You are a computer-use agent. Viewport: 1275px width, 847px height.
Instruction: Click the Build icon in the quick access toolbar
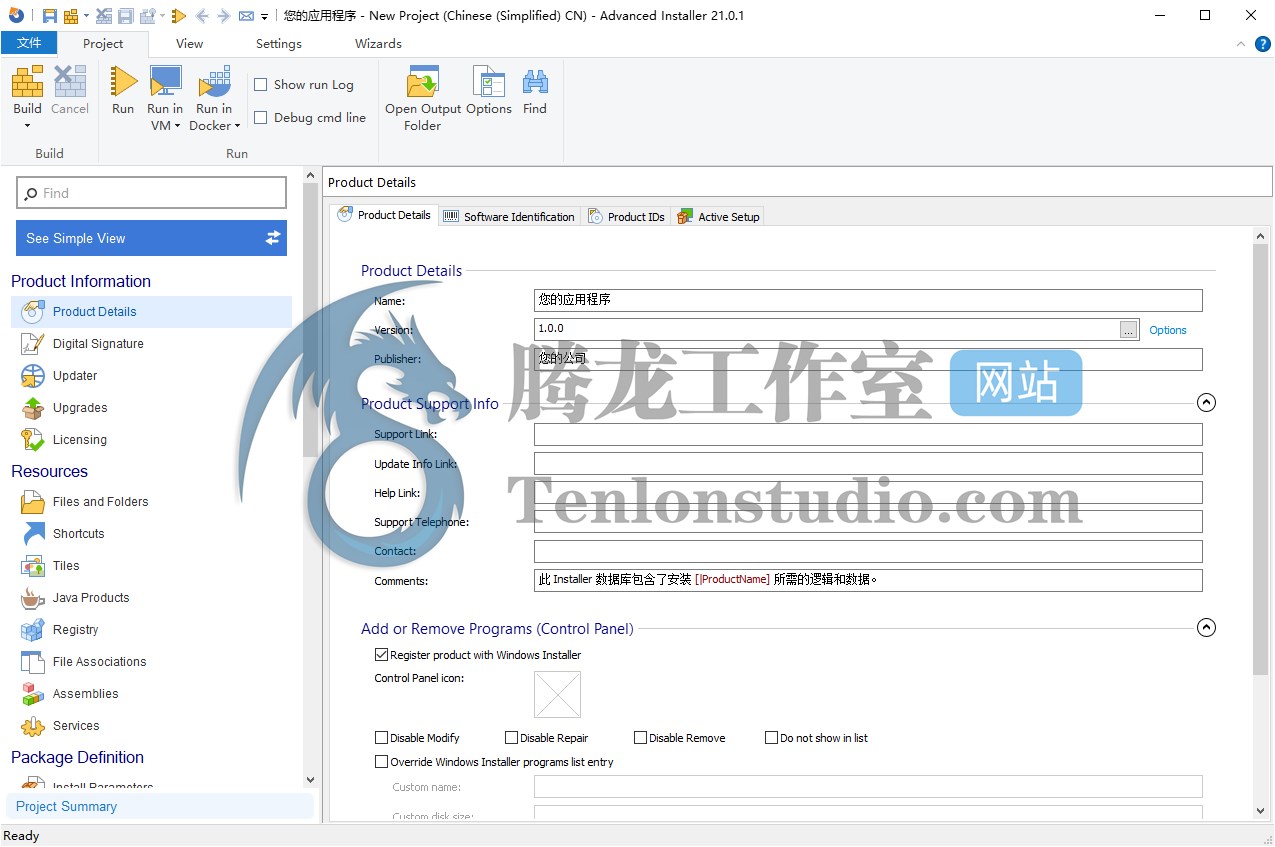pyautogui.click(x=71, y=16)
